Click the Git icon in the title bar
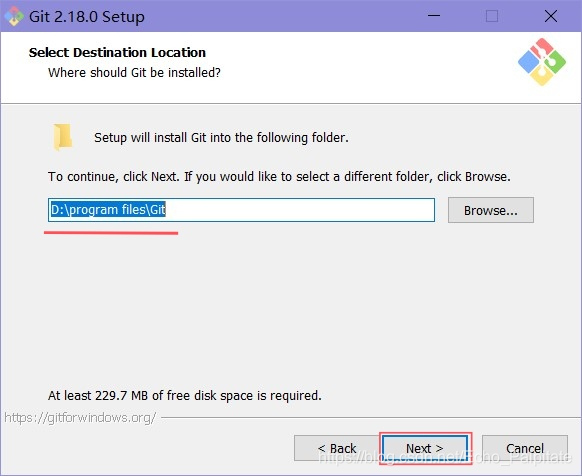Screen dimensions: 582x476 click(x=14, y=16)
